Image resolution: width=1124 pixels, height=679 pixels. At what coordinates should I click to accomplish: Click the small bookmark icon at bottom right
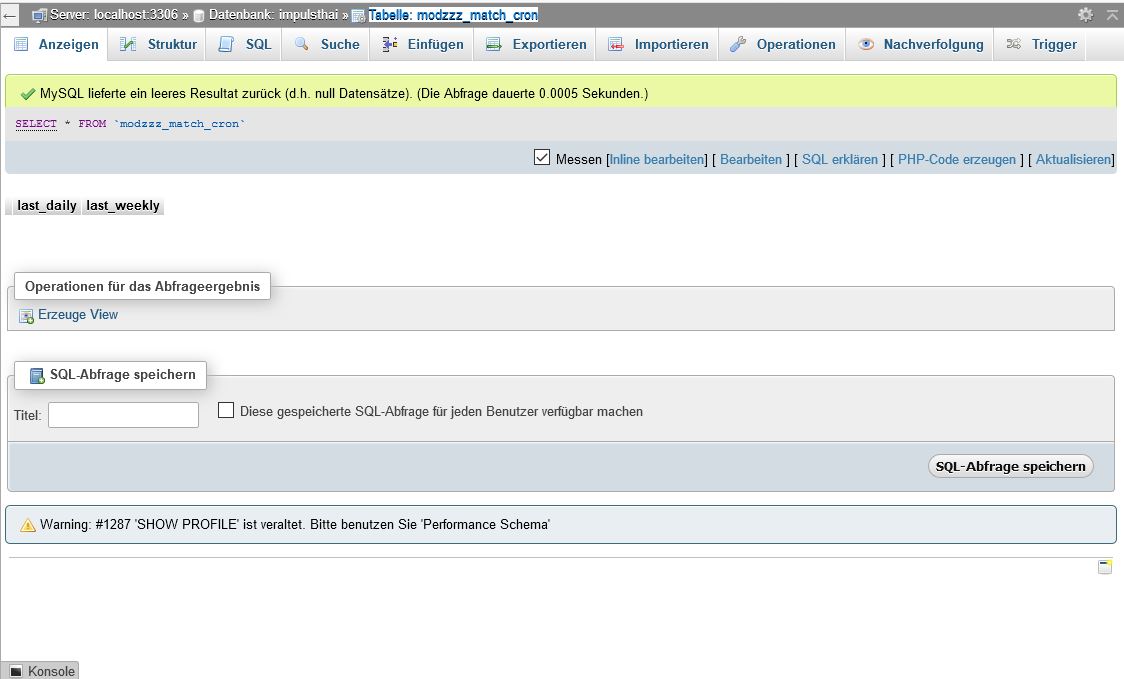(1104, 567)
